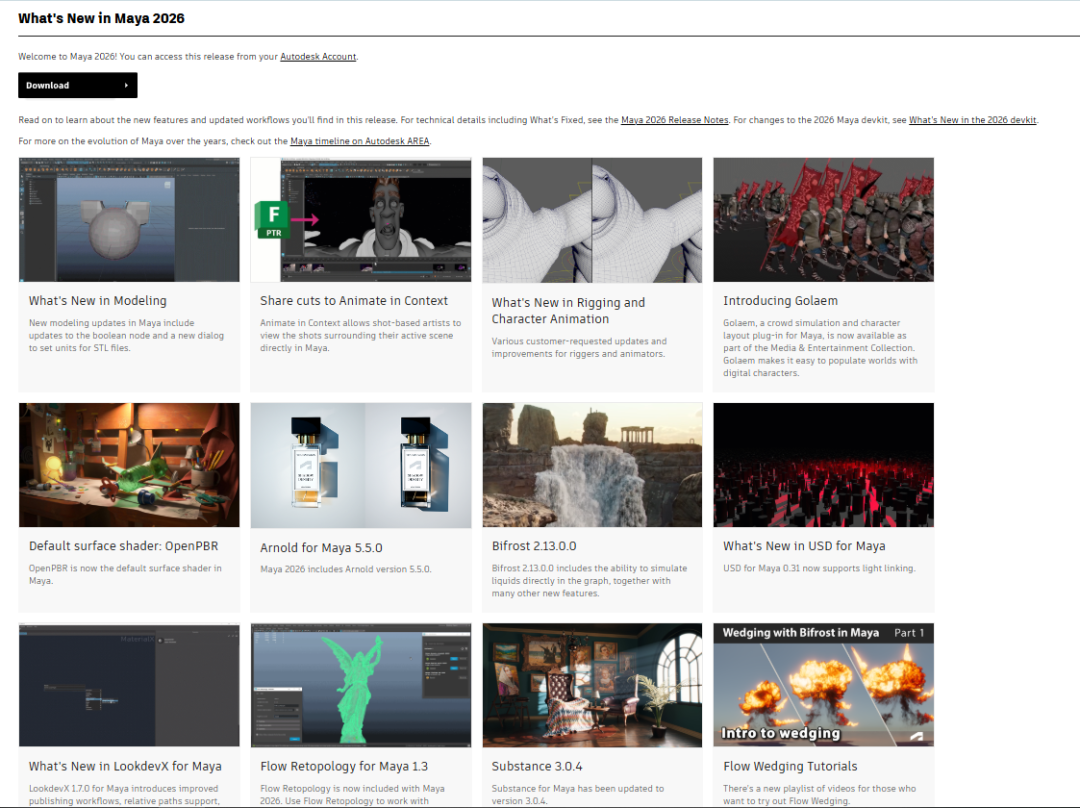The height and width of the screenshot is (808, 1080).
Task: Click the OpenPBR workshop scene thumbnail
Action: tap(129, 465)
